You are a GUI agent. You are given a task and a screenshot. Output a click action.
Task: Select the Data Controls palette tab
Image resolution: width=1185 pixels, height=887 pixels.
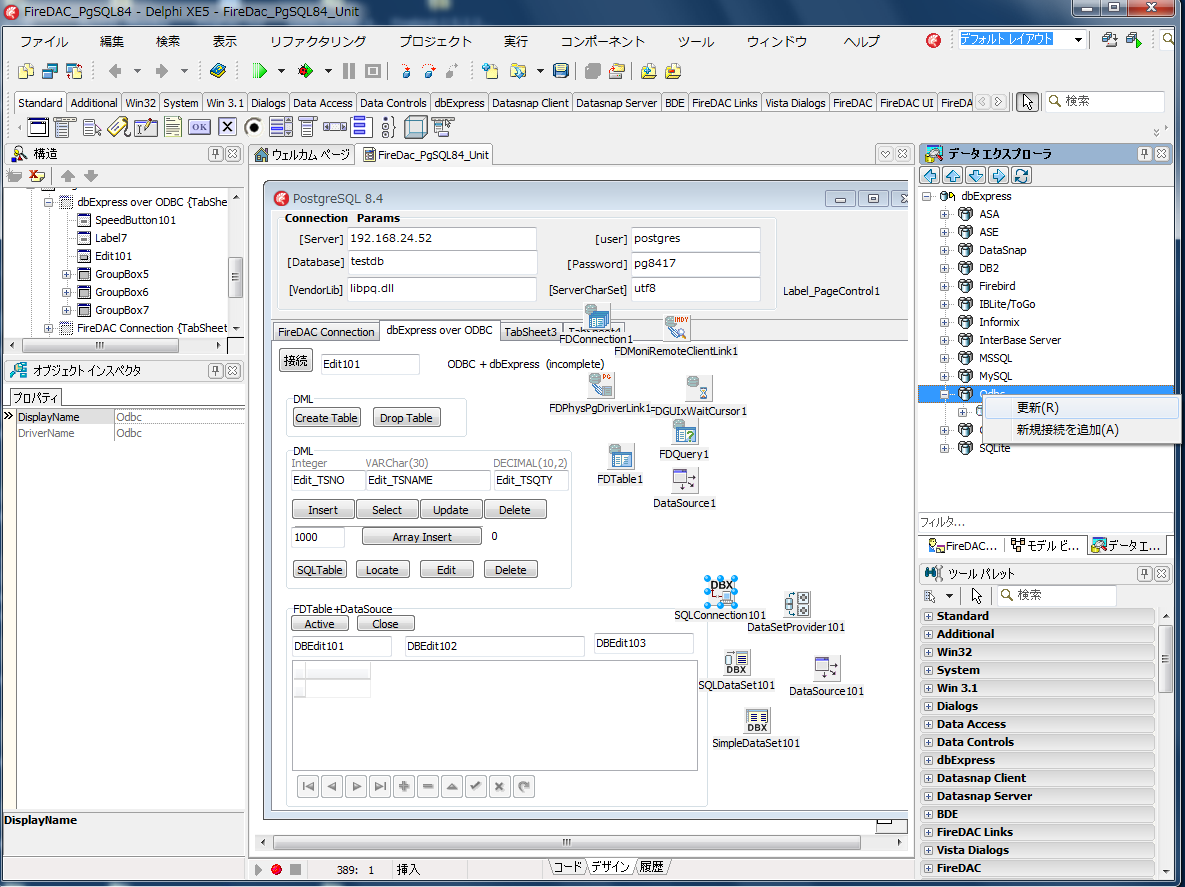tap(393, 103)
